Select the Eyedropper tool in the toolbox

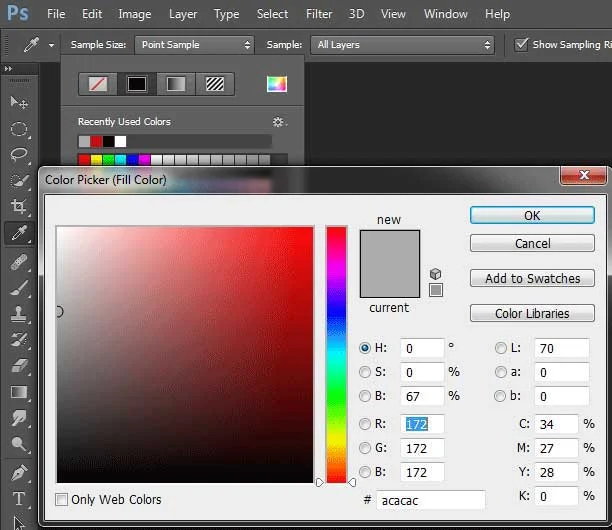[x=19, y=233]
